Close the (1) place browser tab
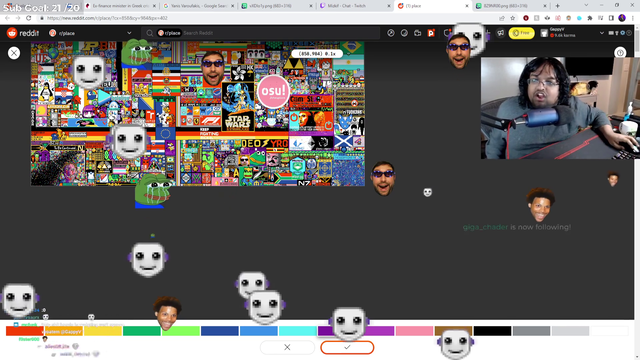The height and width of the screenshot is (360, 640). [x=467, y=6]
